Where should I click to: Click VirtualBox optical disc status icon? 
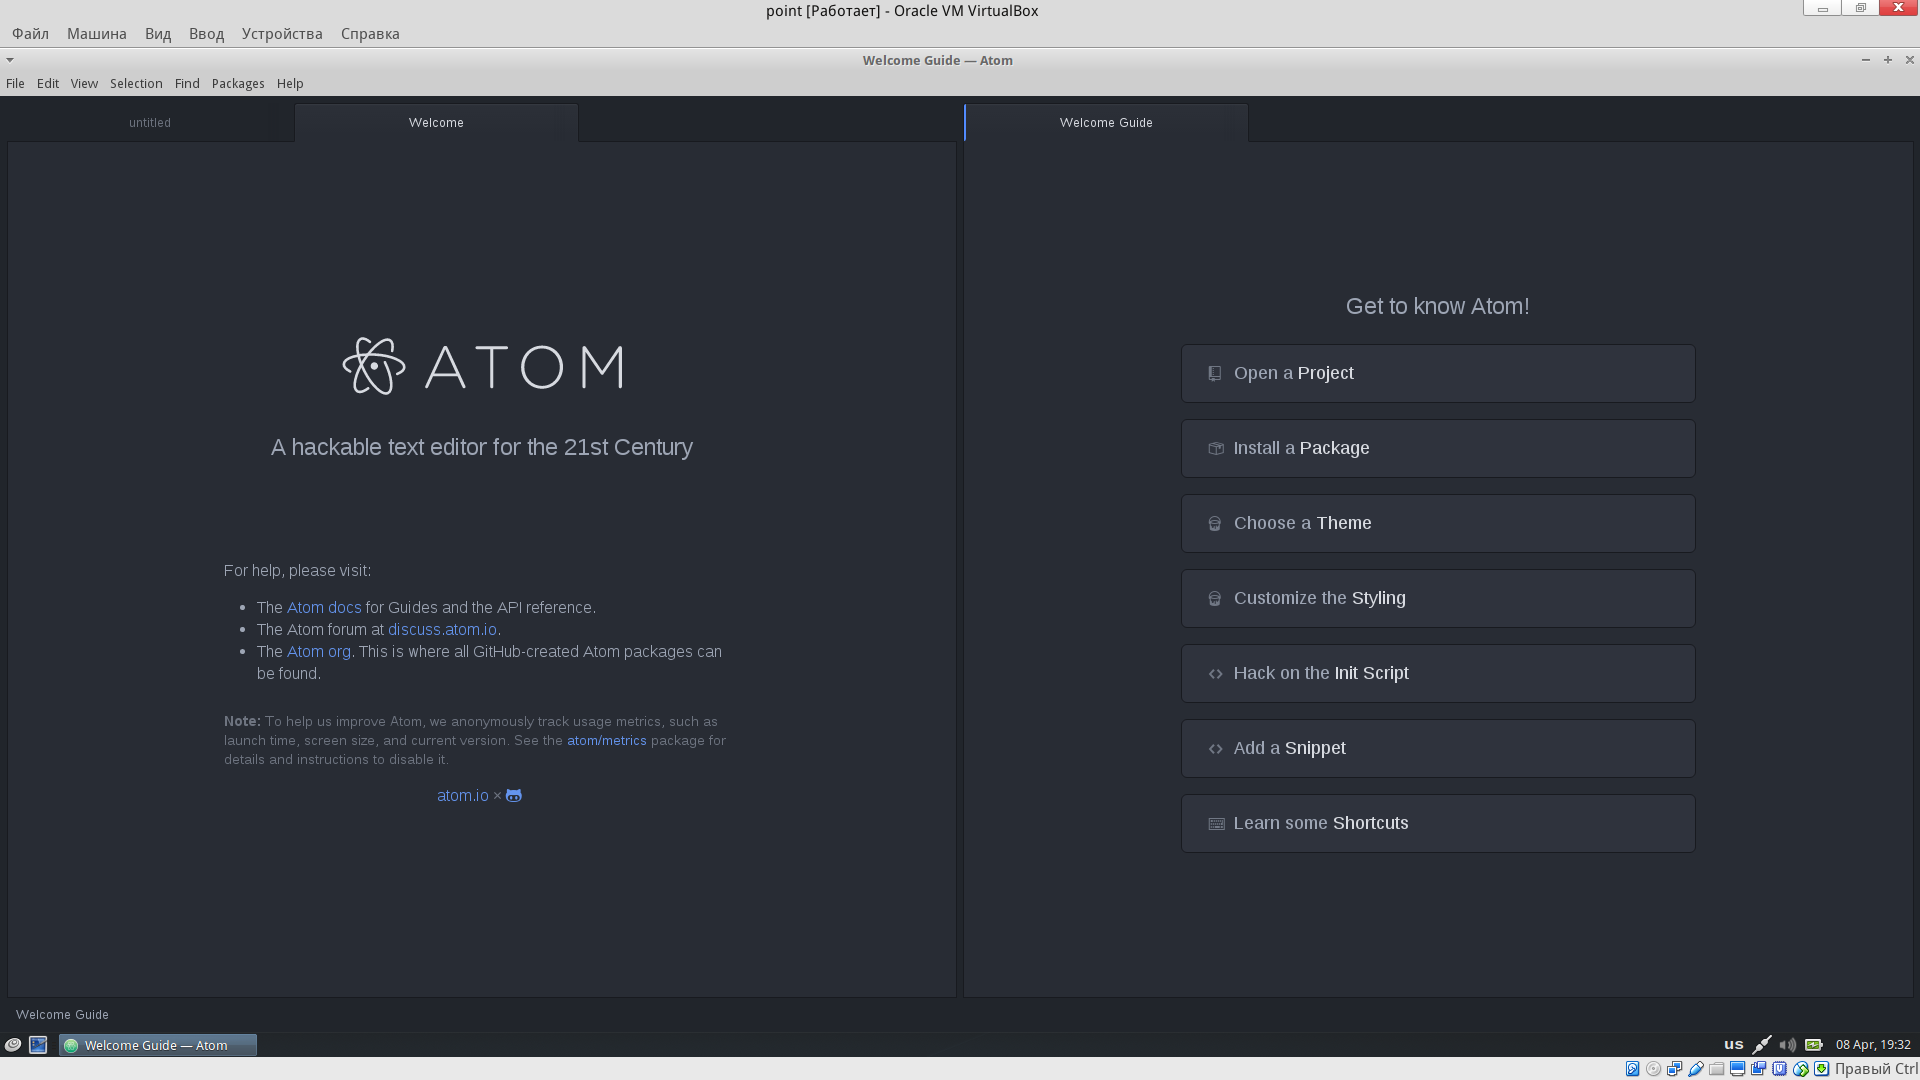[1654, 1069]
